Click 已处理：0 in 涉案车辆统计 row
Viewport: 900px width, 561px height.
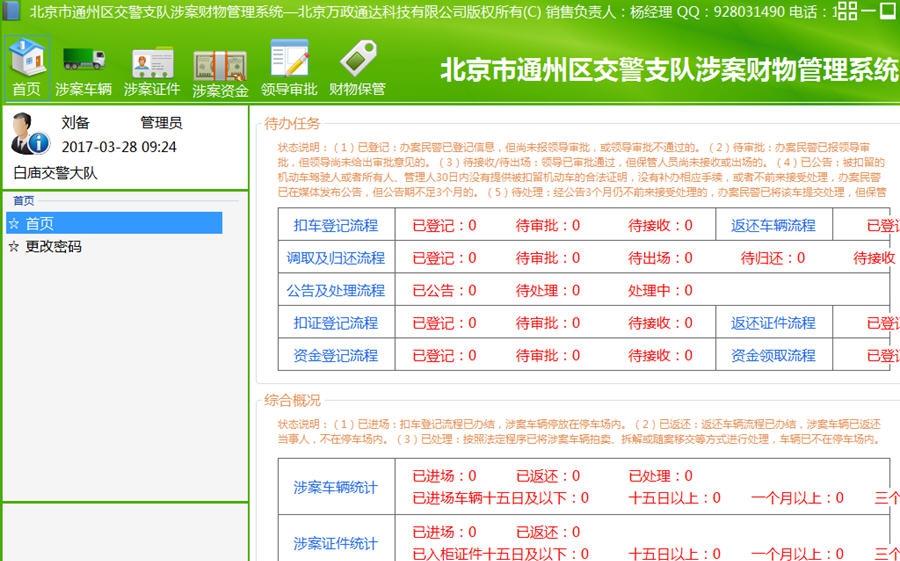coord(660,476)
